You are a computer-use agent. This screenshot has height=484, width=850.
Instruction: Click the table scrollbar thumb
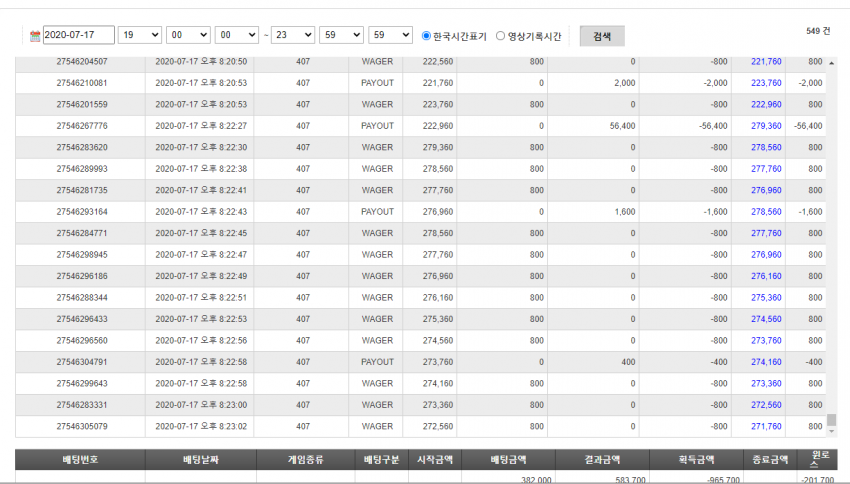click(x=832, y=420)
